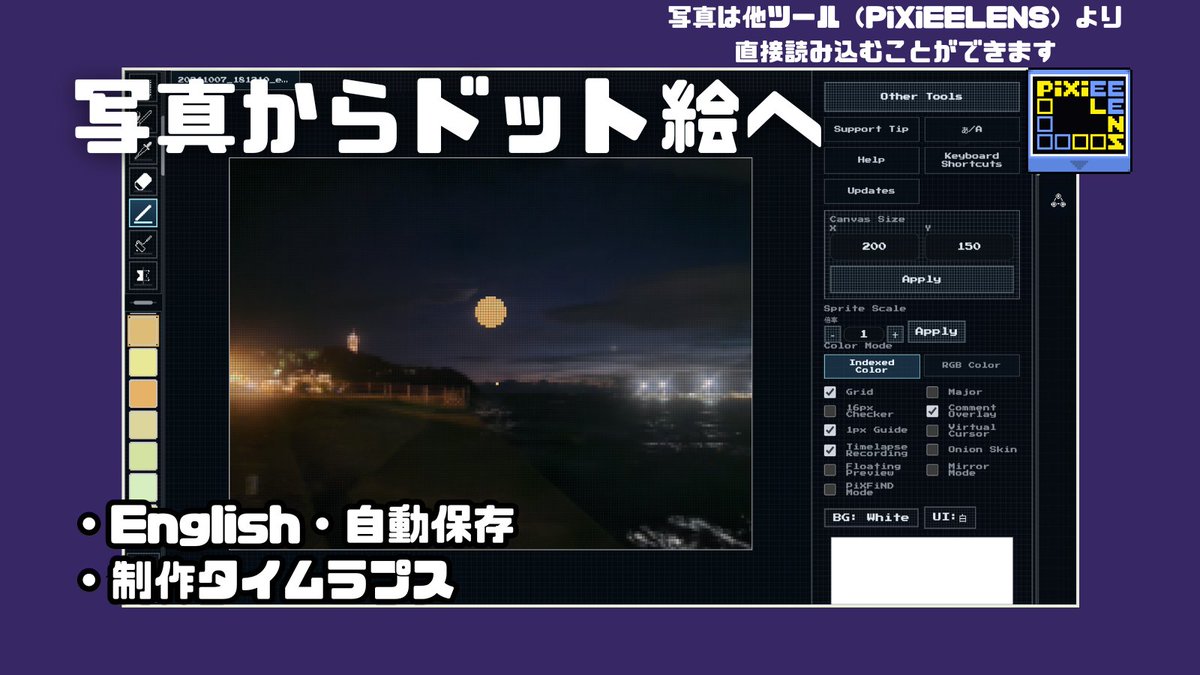Click the palette handle bar above swatches
Viewport: 1200px width, 675px height.
144,302
